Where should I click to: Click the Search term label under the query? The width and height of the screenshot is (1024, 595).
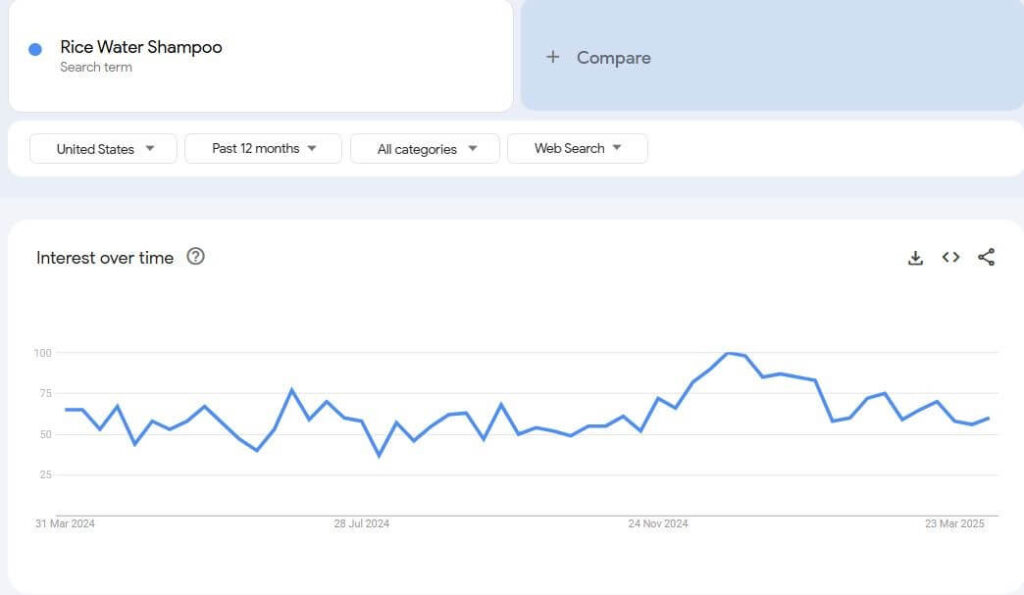tap(96, 68)
